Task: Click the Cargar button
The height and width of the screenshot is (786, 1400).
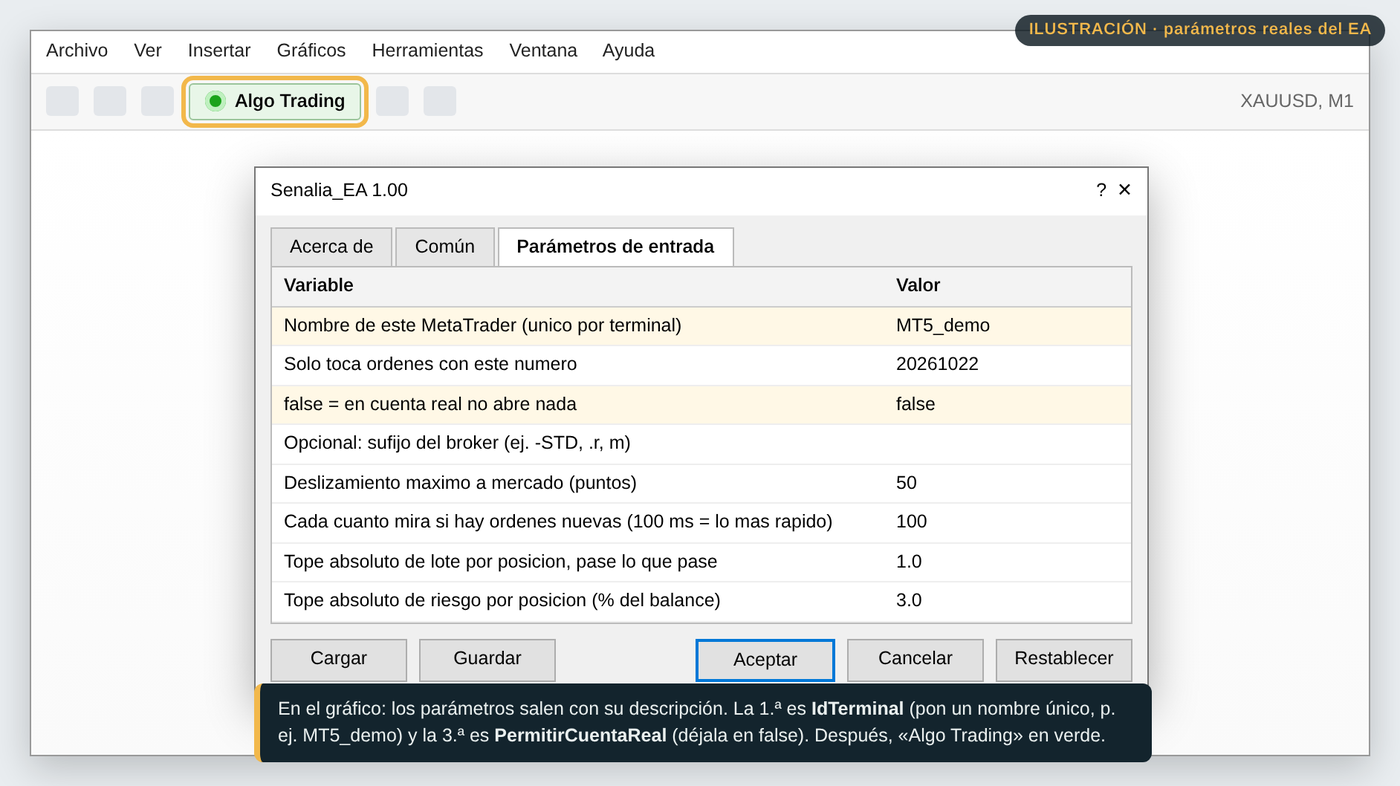Action: coord(339,659)
